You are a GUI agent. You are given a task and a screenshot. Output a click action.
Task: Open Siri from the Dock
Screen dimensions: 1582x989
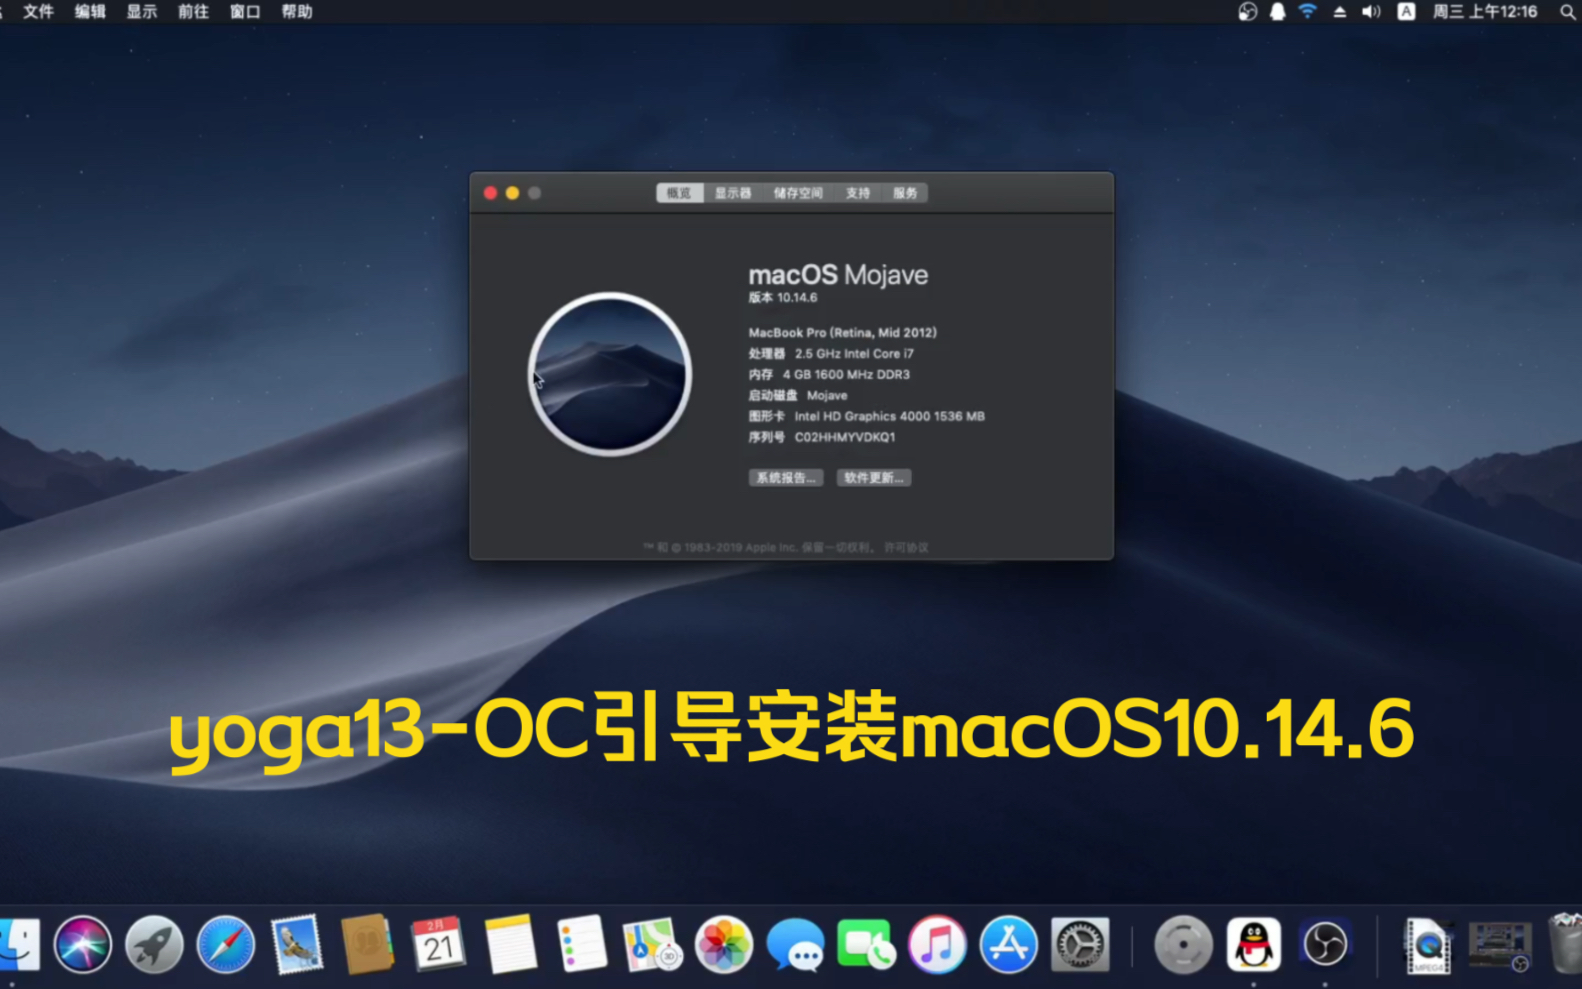coord(83,944)
